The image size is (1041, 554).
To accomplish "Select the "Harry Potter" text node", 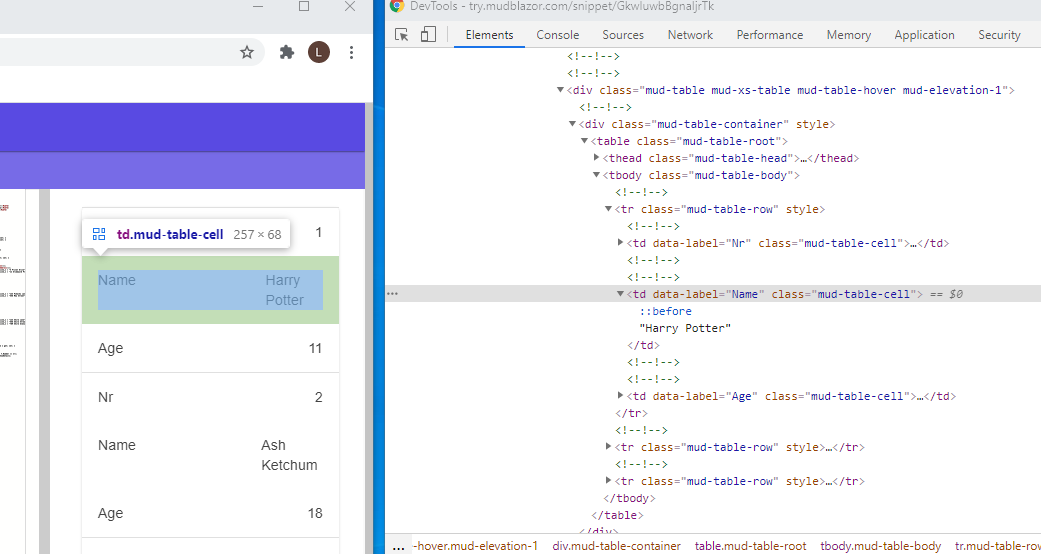I will click(684, 328).
